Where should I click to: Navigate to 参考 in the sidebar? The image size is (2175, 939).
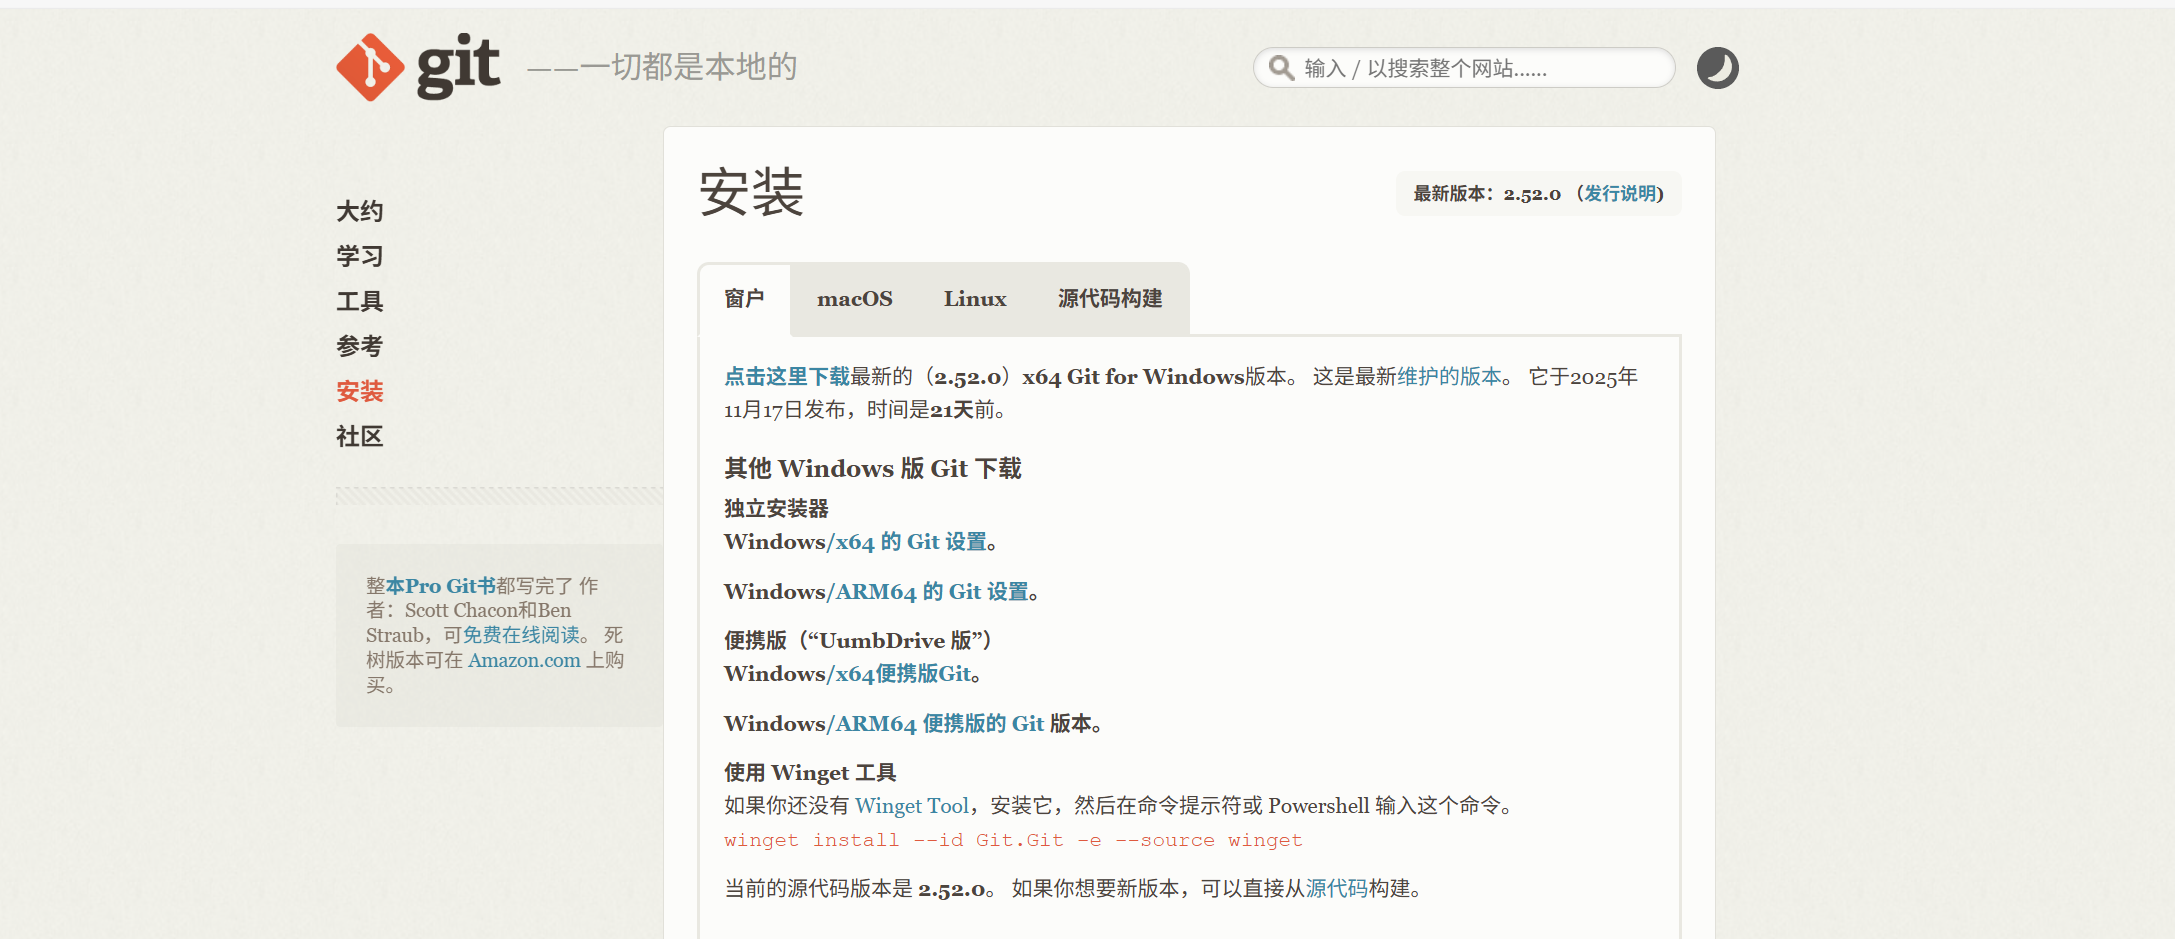coord(359,346)
